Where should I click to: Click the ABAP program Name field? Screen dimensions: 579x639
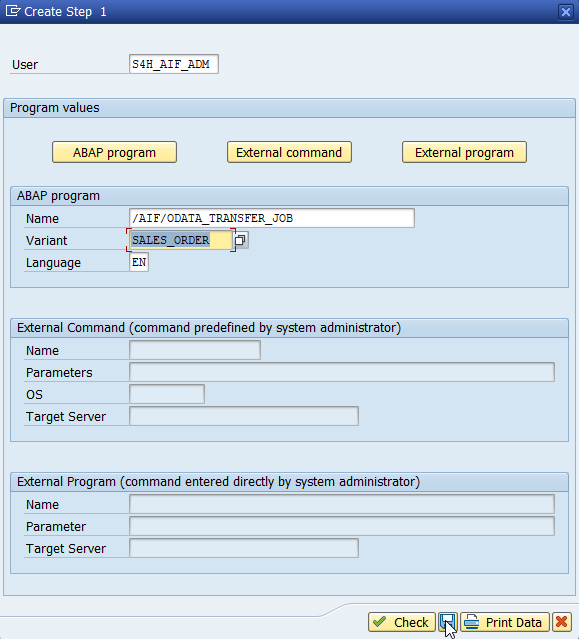tap(272, 218)
